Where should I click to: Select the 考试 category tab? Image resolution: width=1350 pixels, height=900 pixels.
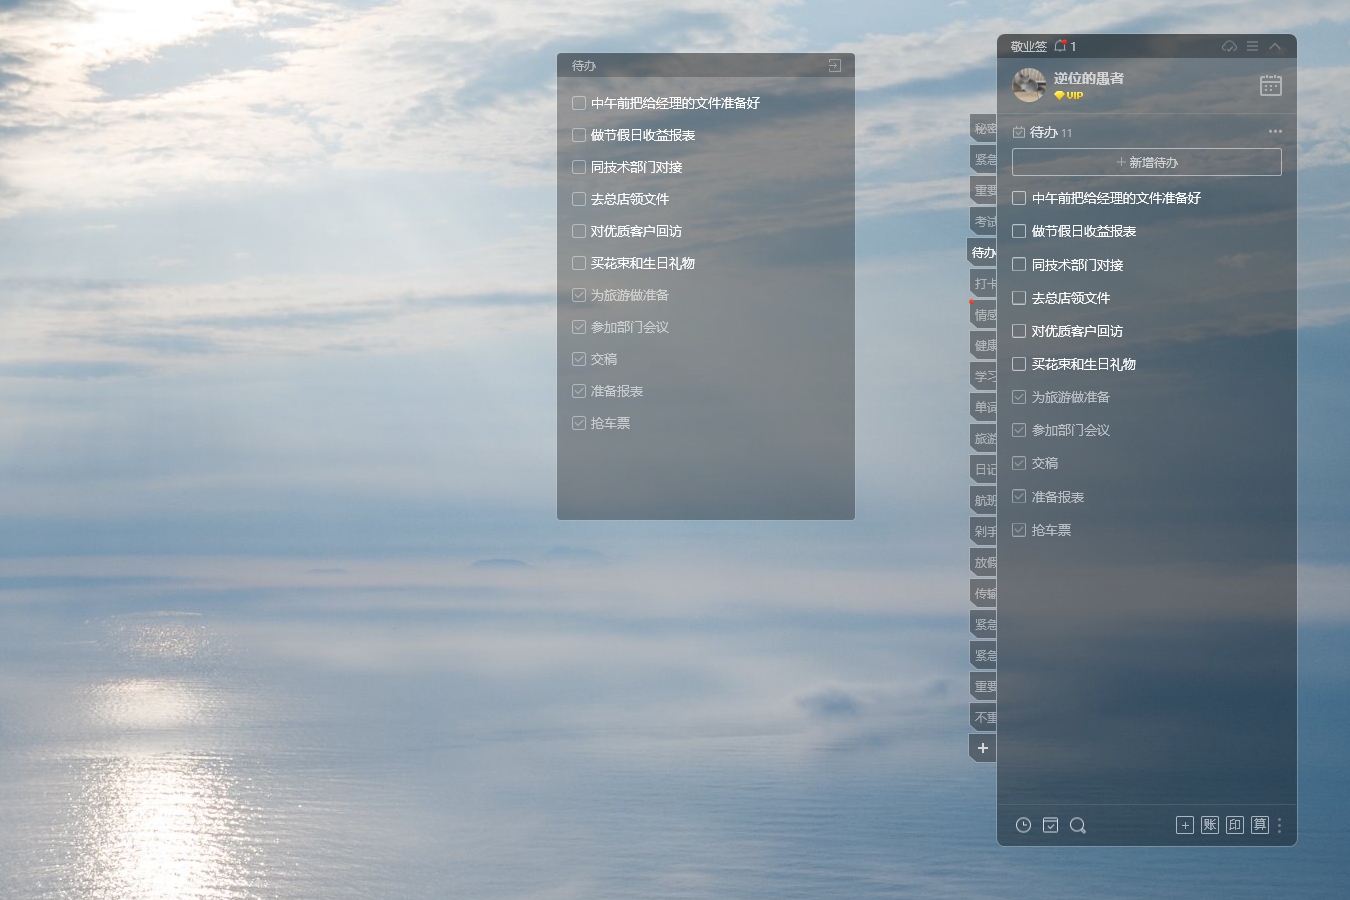click(x=984, y=221)
